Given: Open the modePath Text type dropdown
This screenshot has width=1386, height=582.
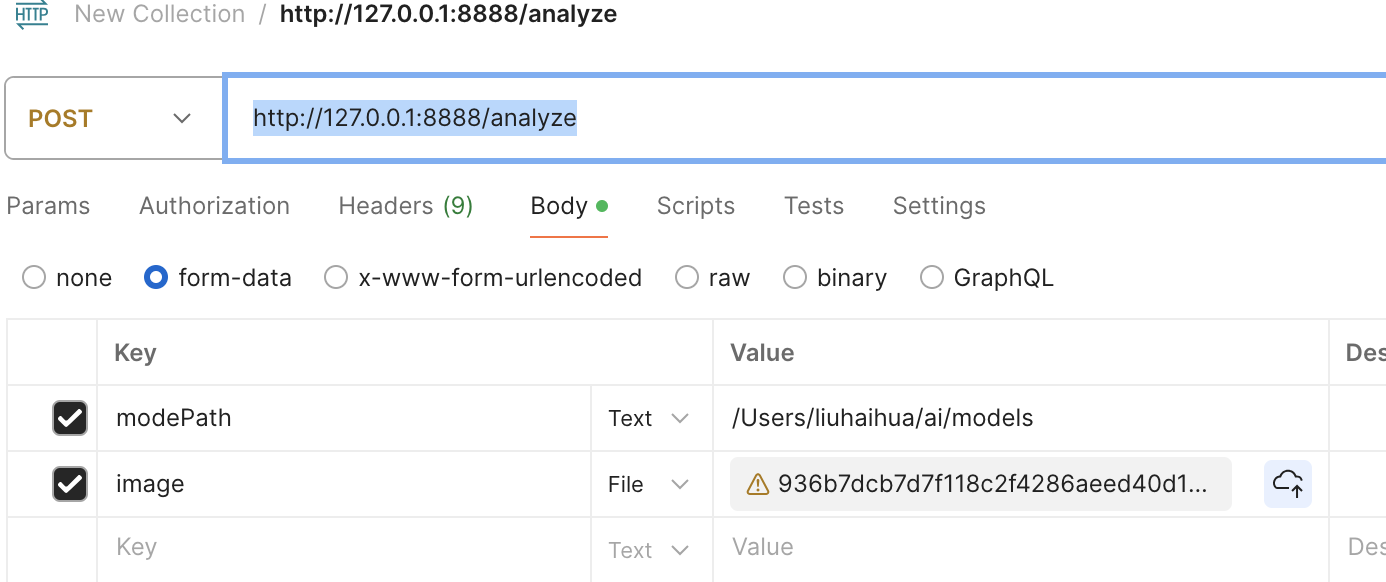Looking at the screenshot, I should coord(649,418).
